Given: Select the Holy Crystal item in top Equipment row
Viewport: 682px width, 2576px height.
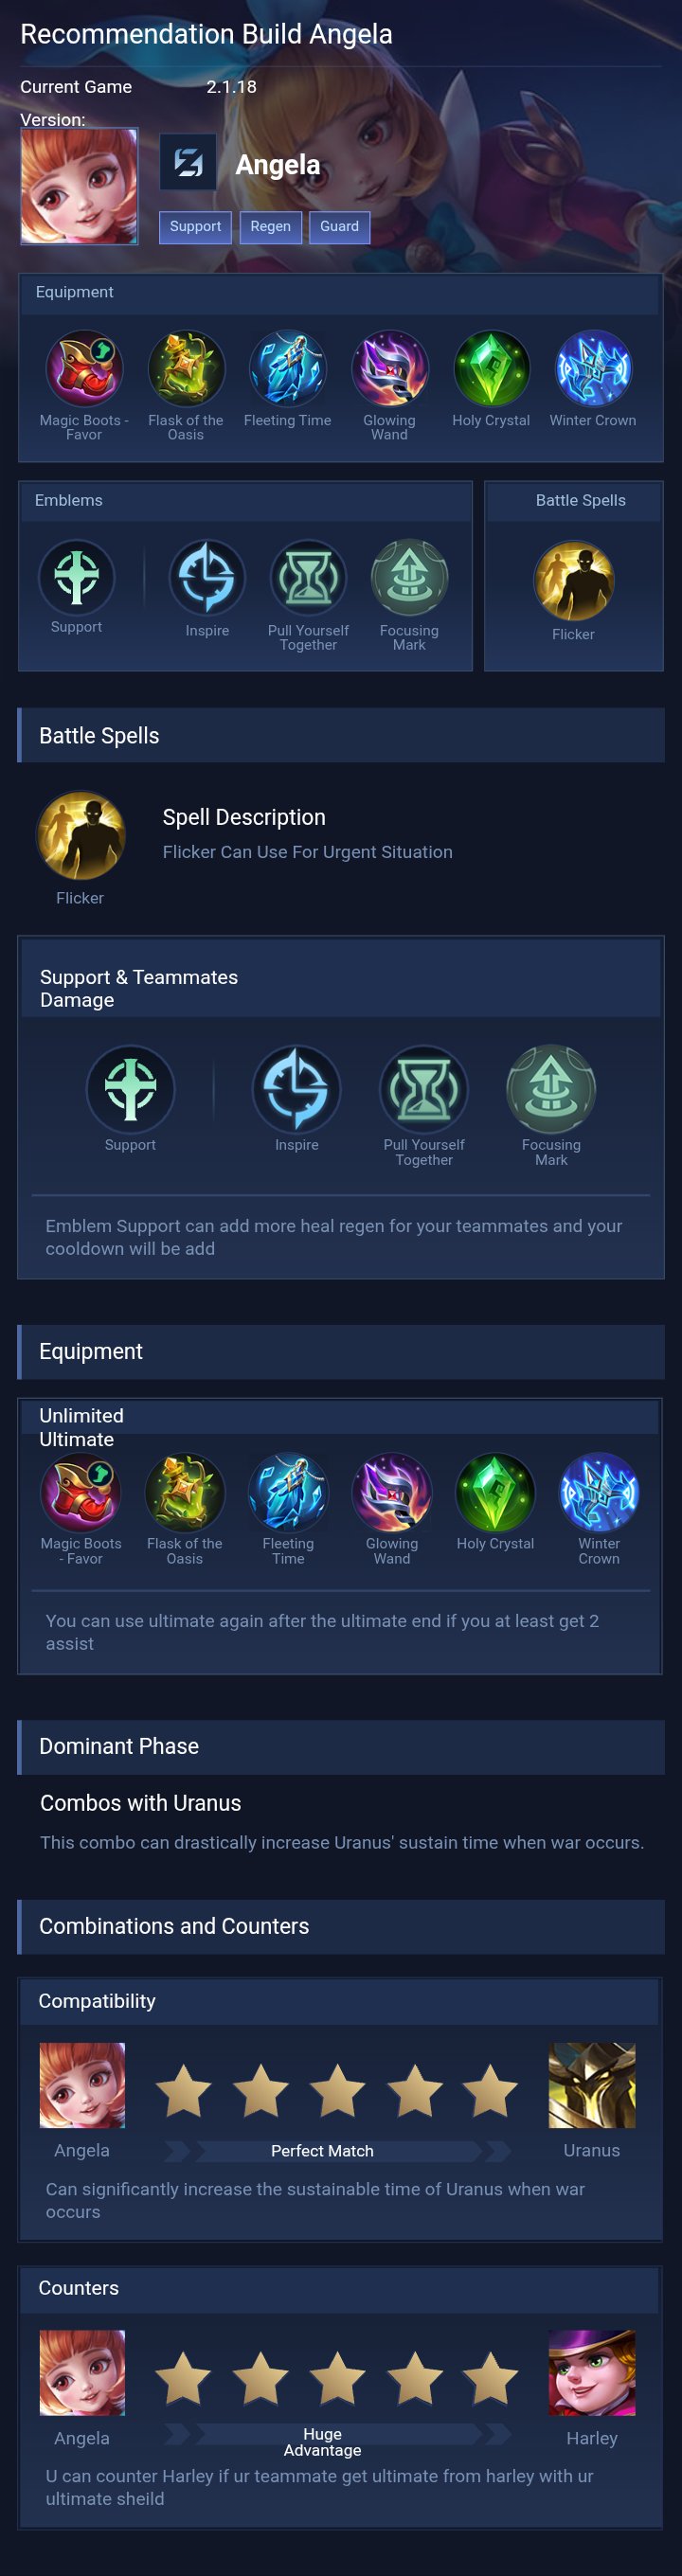Looking at the screenshot, I should (x=491, y=368).
